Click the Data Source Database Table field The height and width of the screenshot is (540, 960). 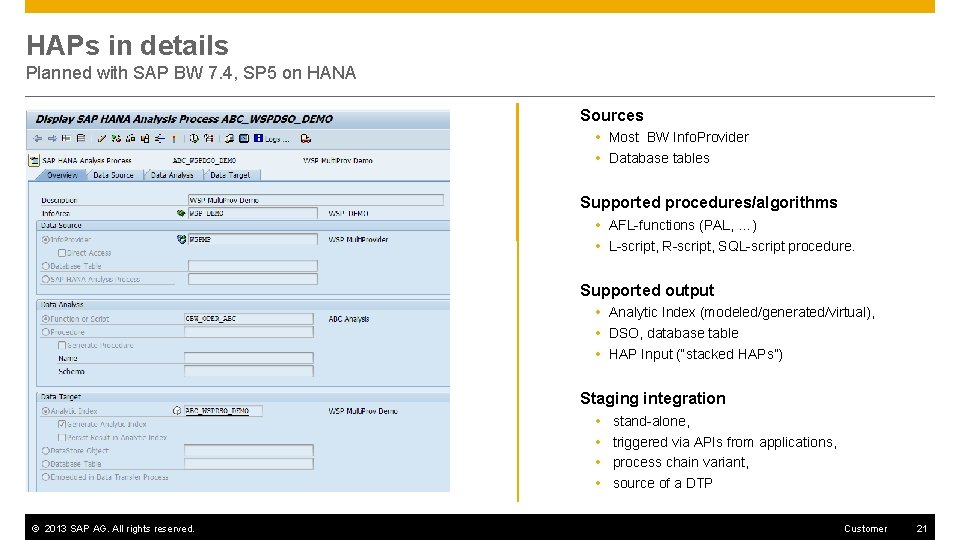pyautogui.click(x=252, y=266)
